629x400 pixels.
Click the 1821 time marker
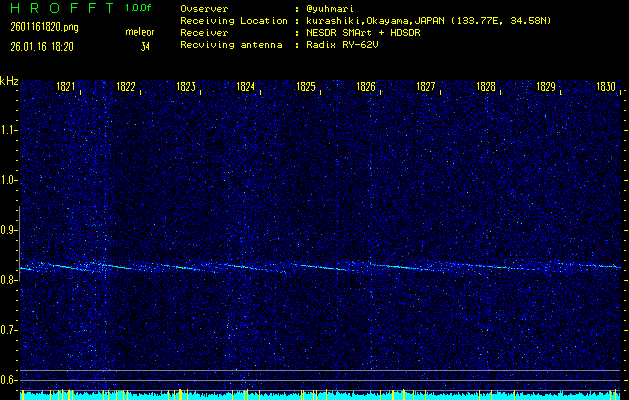click(x=66, y=88)
